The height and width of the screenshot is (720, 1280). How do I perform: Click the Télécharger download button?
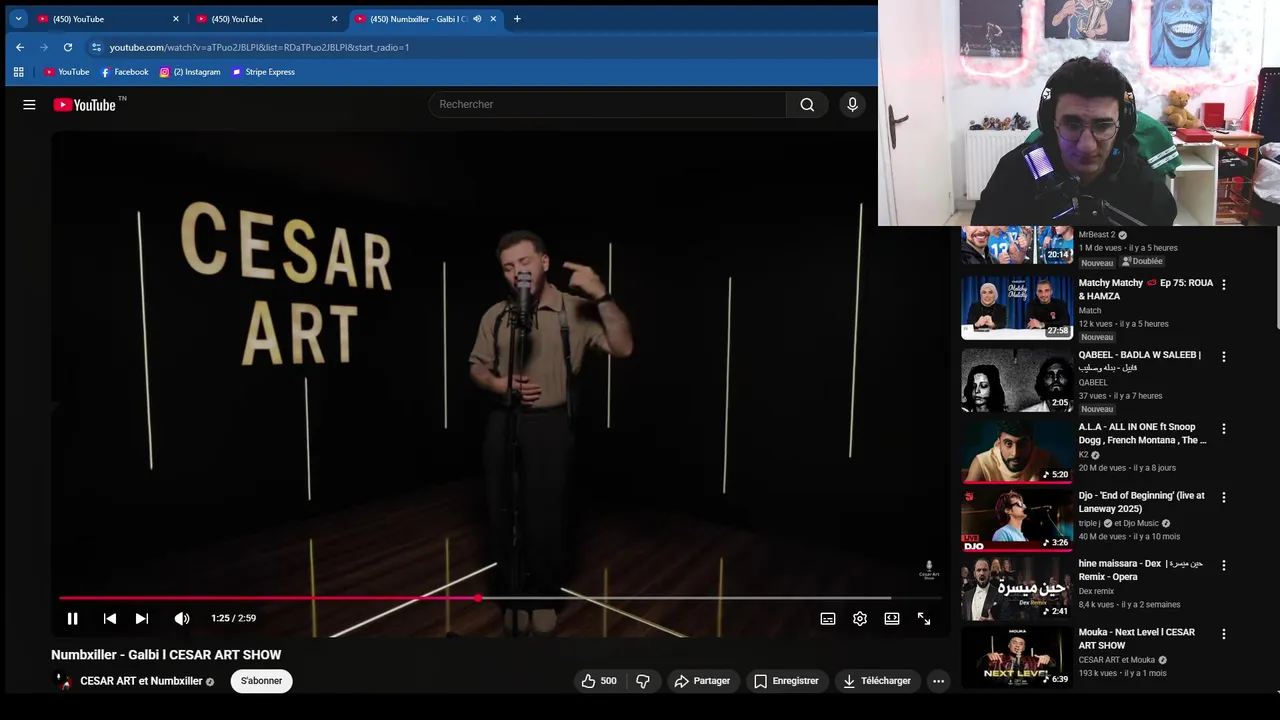(x=877, y=681)
